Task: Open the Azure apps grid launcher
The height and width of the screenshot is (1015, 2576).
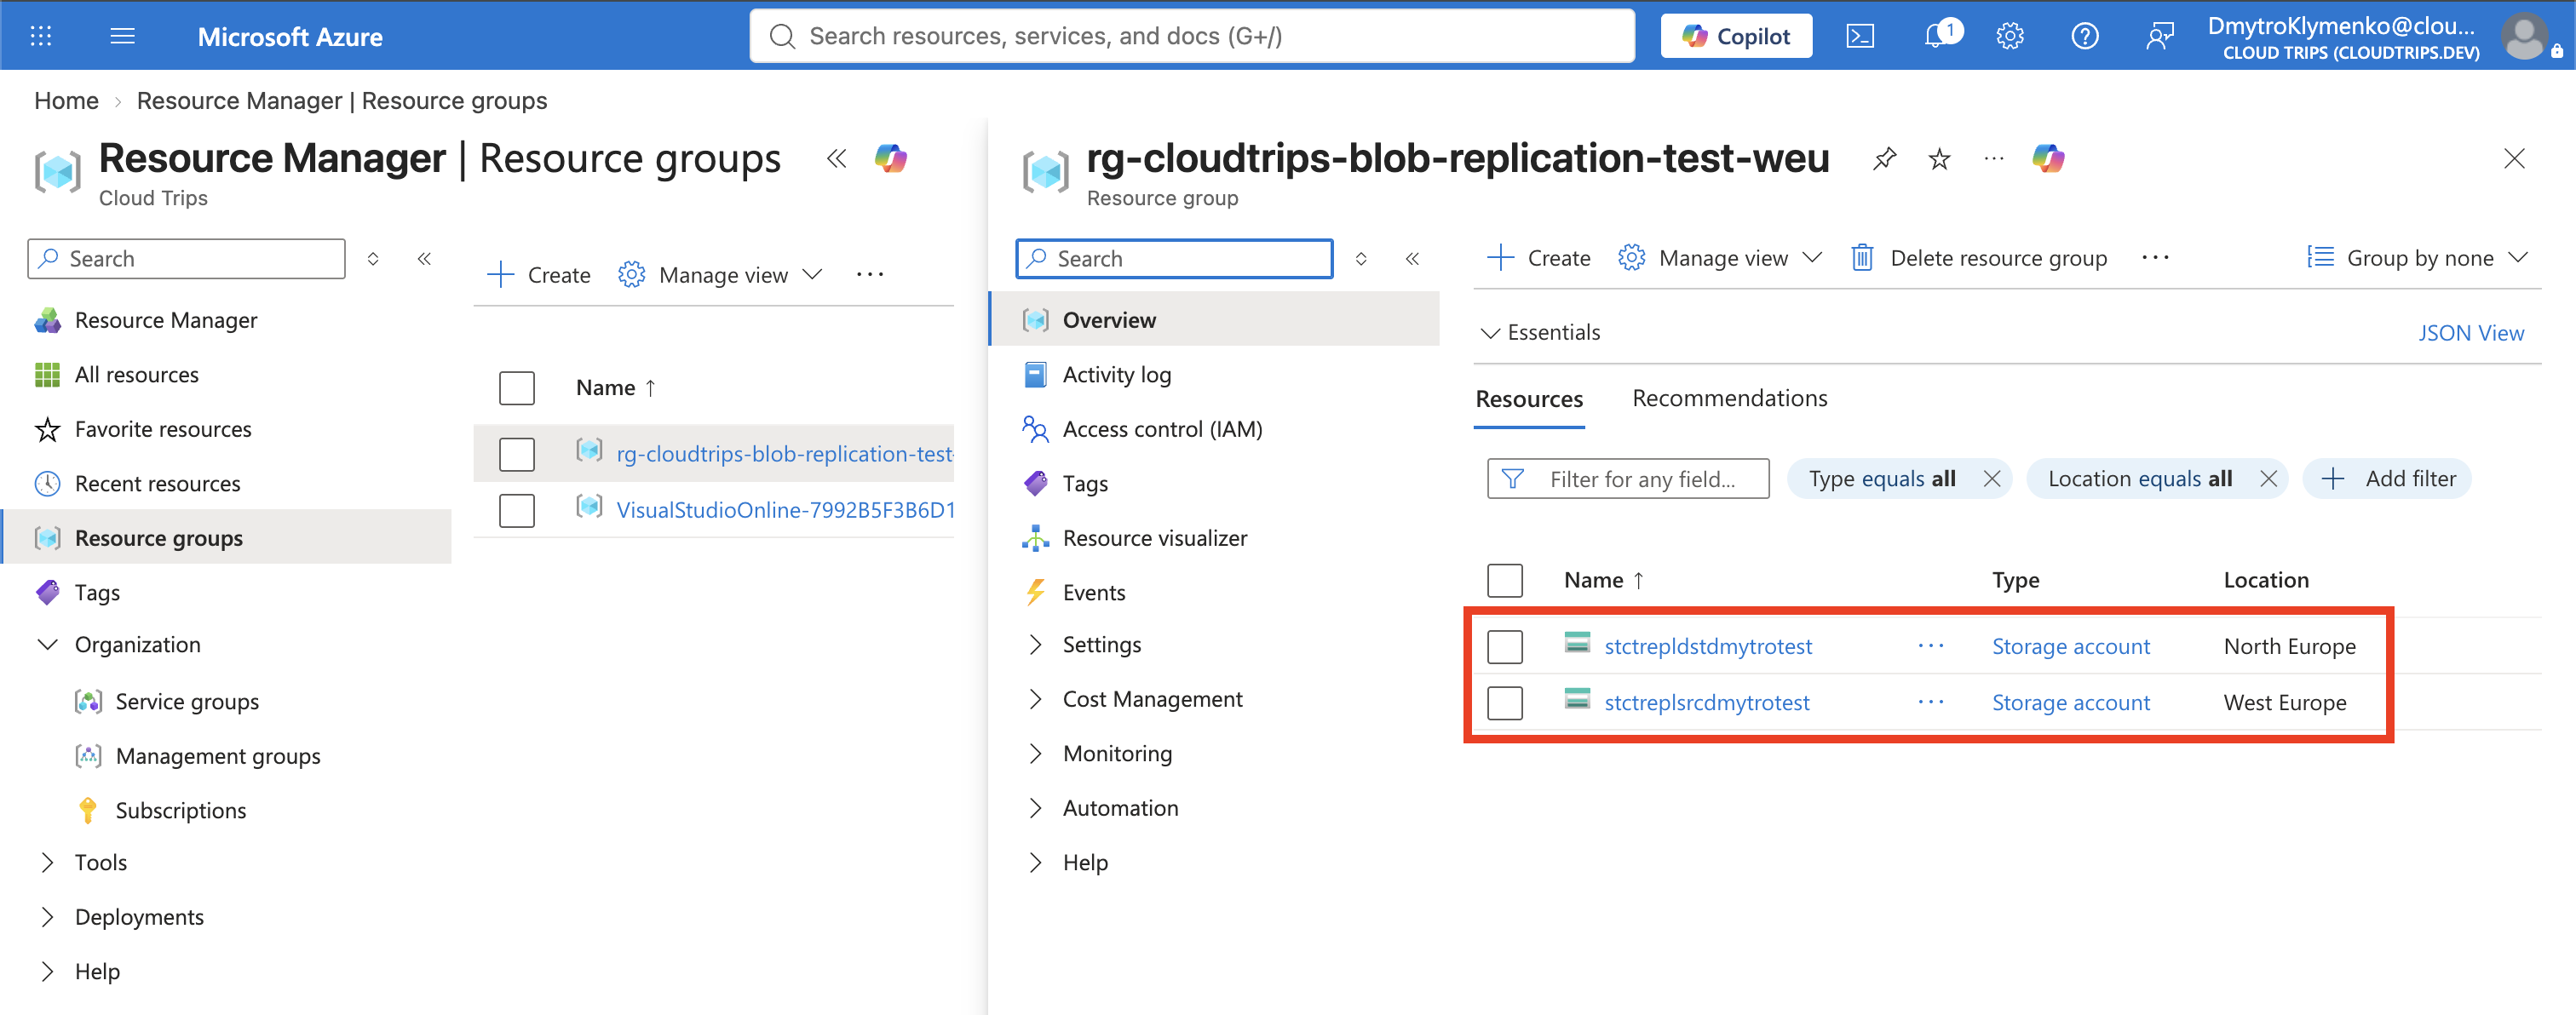Action: coord(41,36)
